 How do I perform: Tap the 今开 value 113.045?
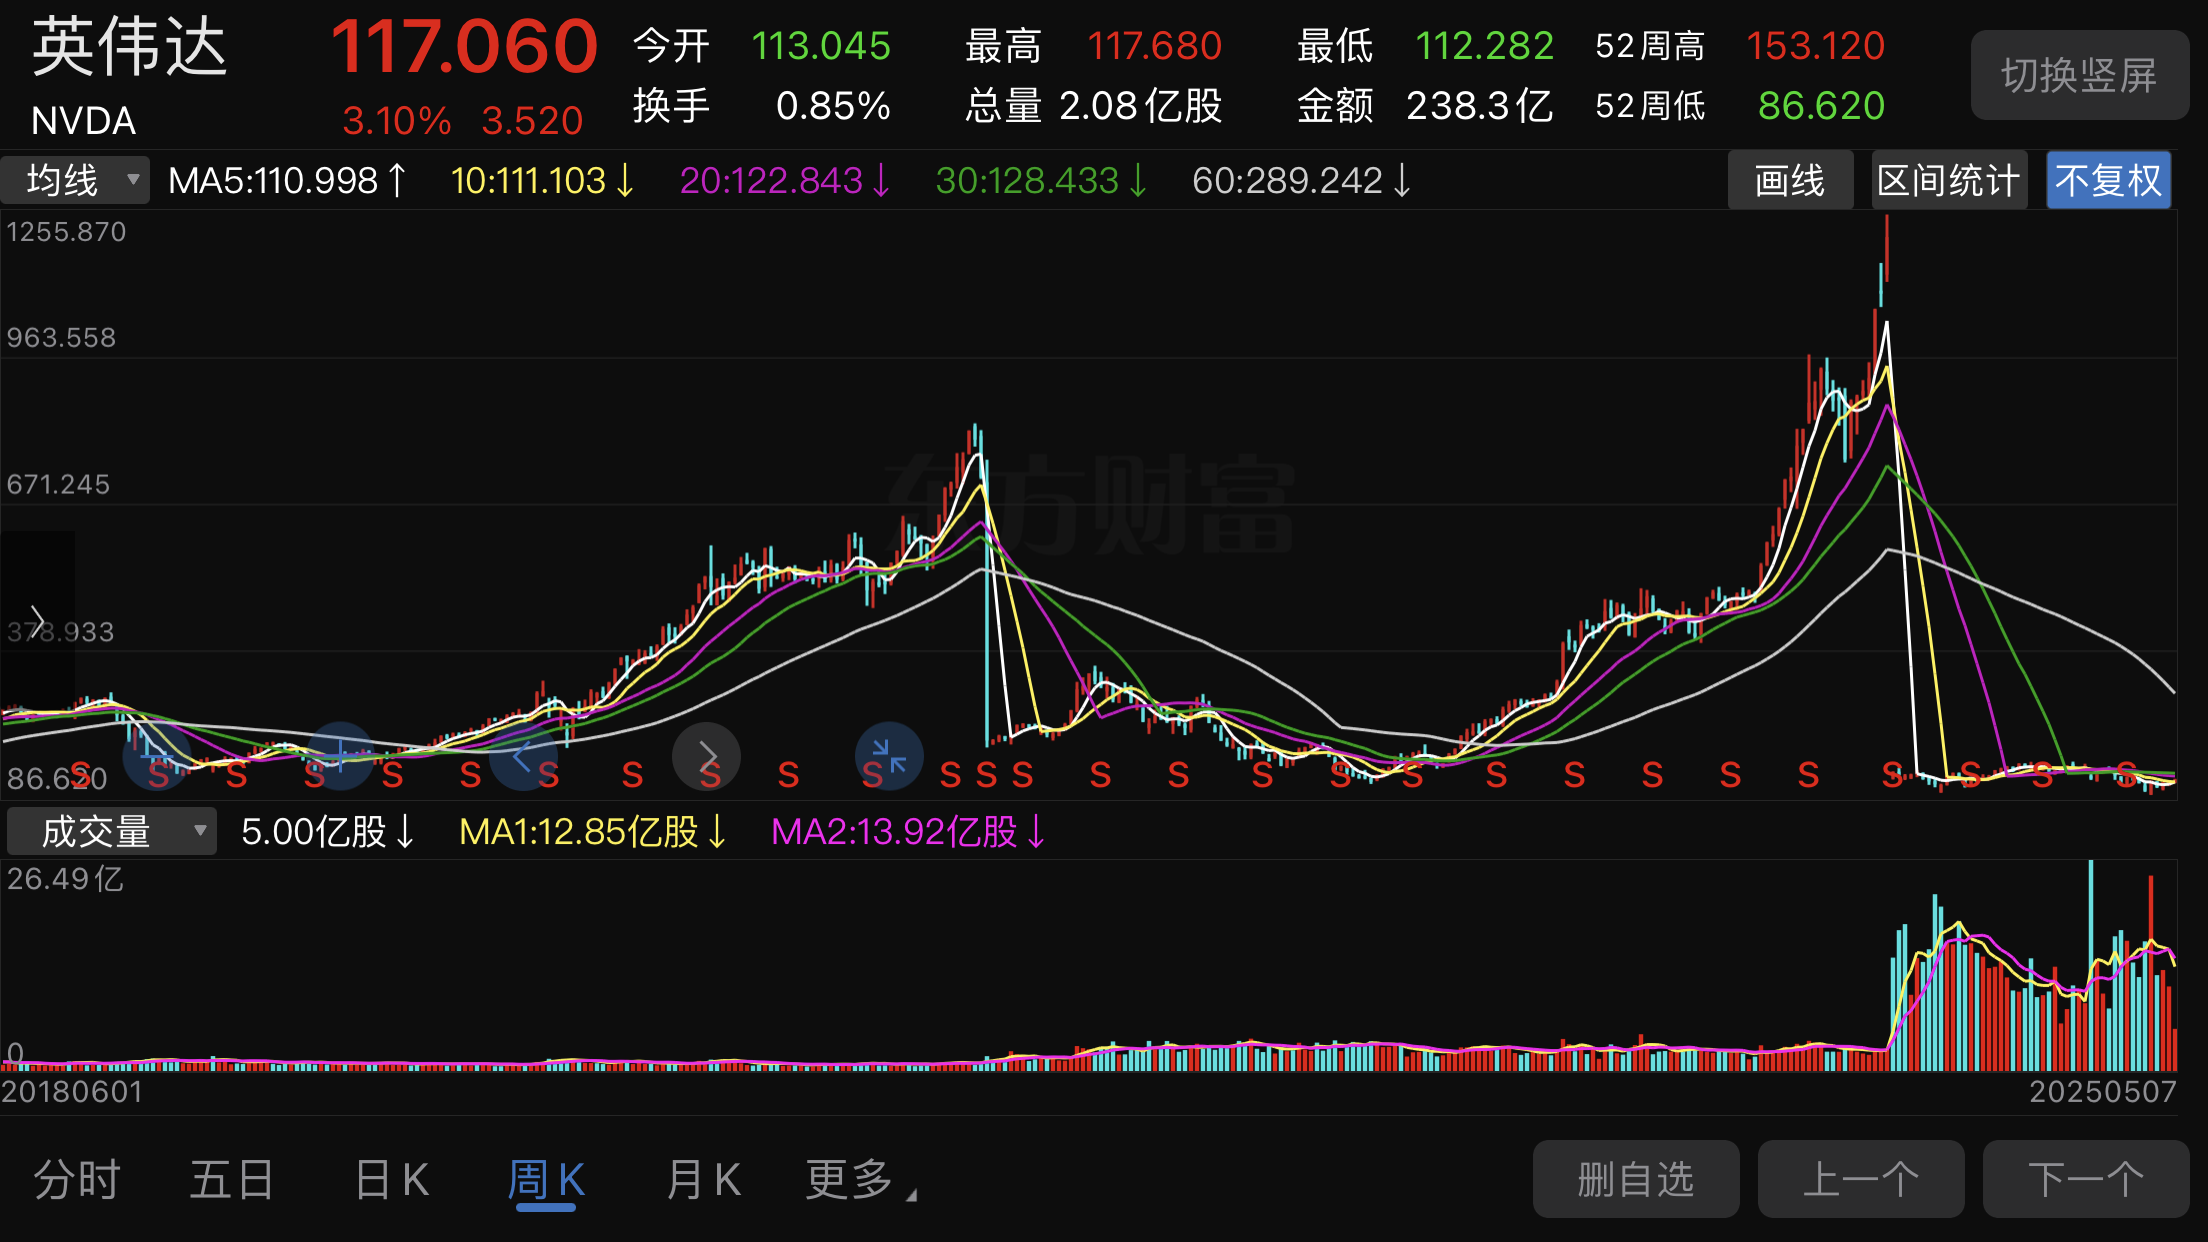(821, 46)
